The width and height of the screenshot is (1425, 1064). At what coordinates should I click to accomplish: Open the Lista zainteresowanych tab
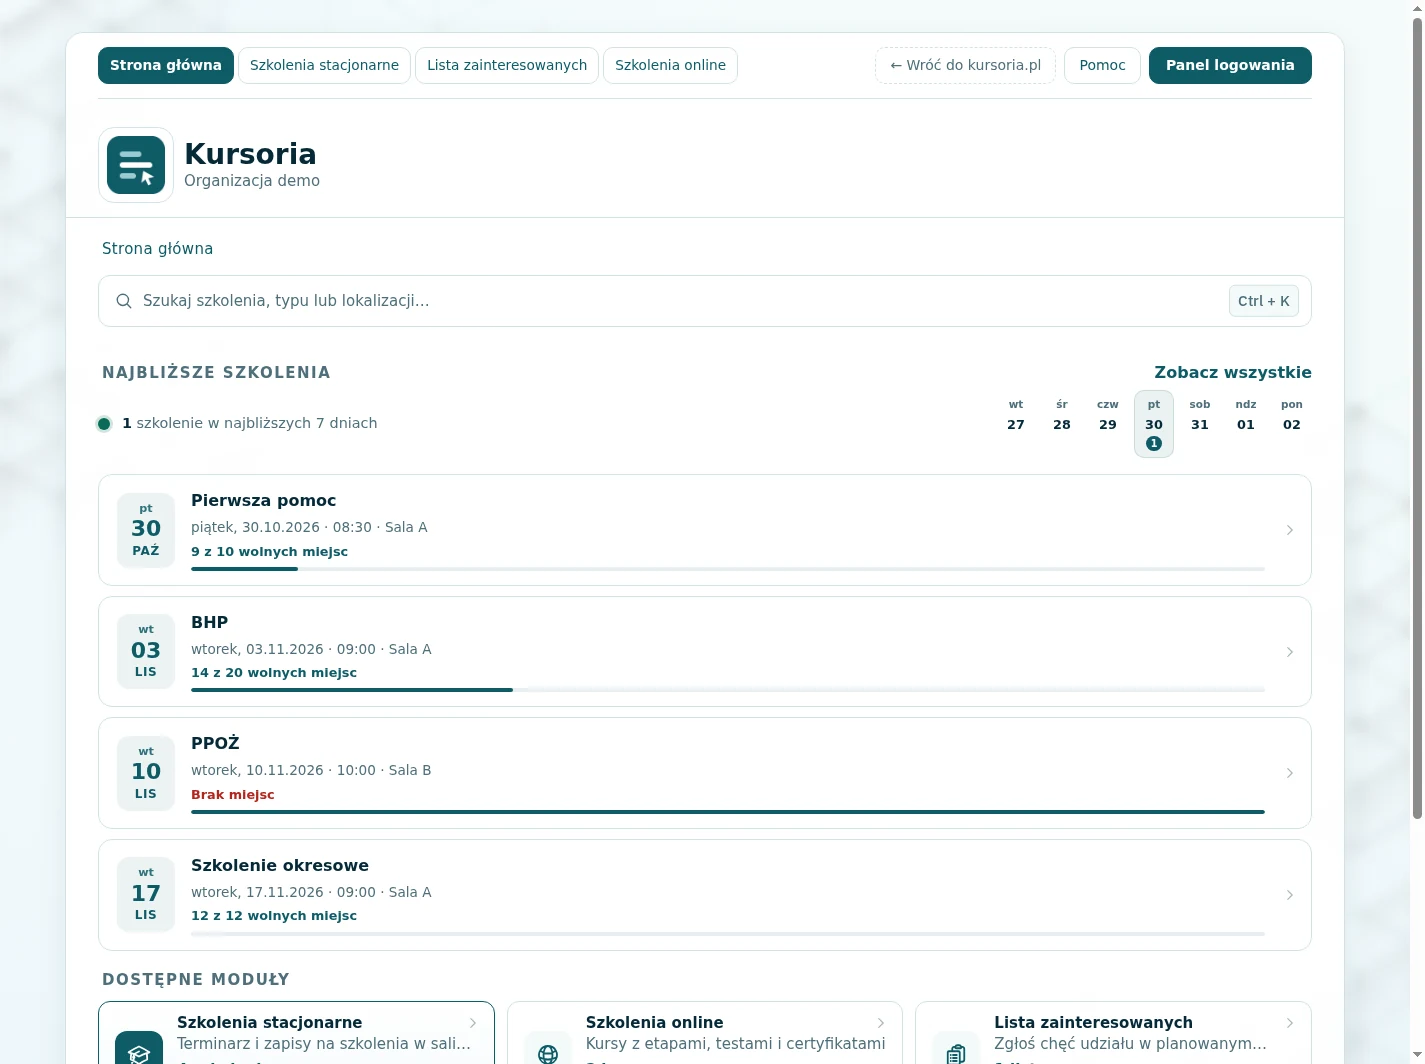(507, 65)
